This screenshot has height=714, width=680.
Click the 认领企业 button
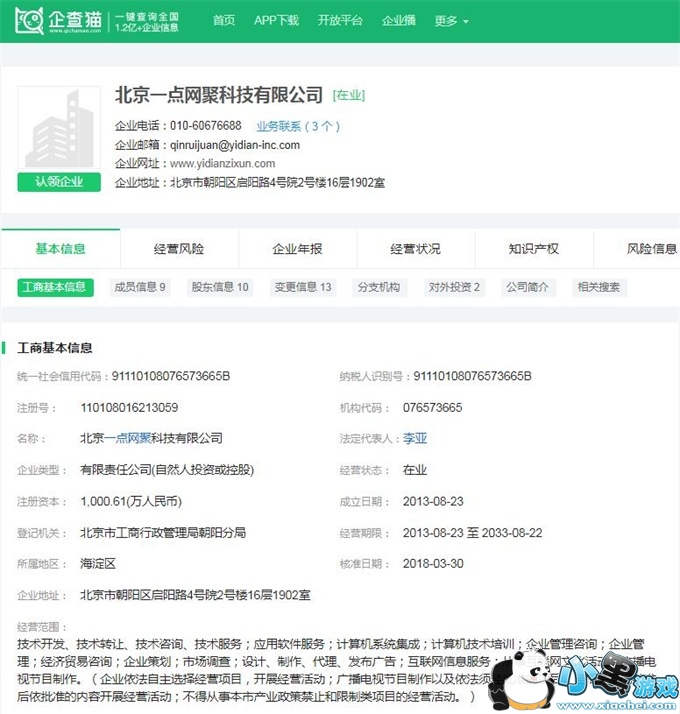[59, 182]
